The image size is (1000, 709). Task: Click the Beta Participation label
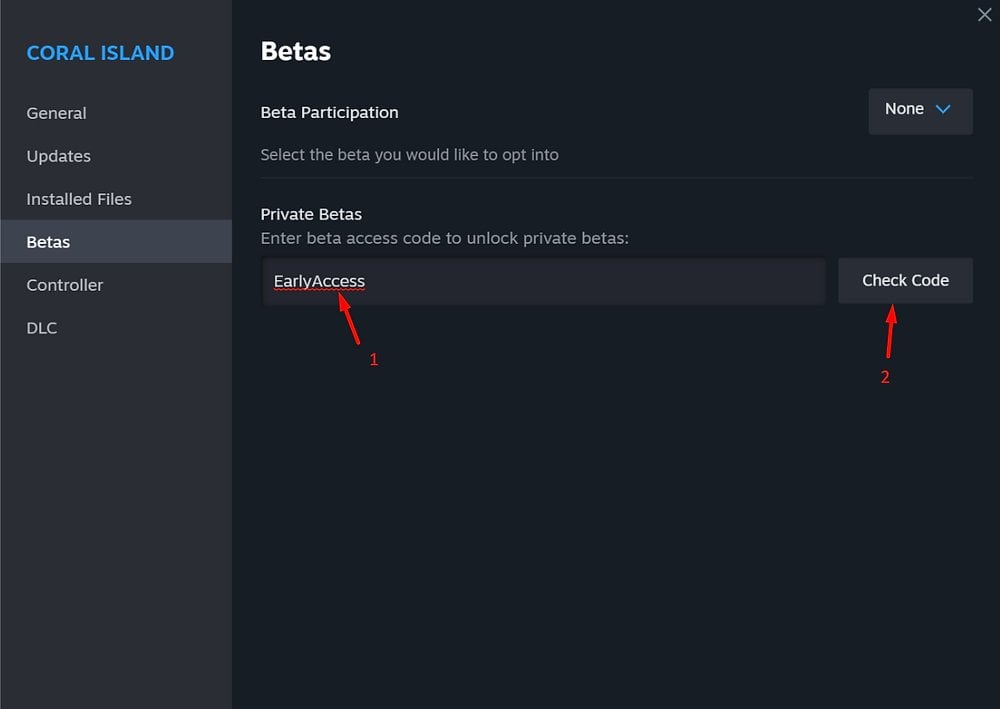pyautogui.click(x=329, y=112)
